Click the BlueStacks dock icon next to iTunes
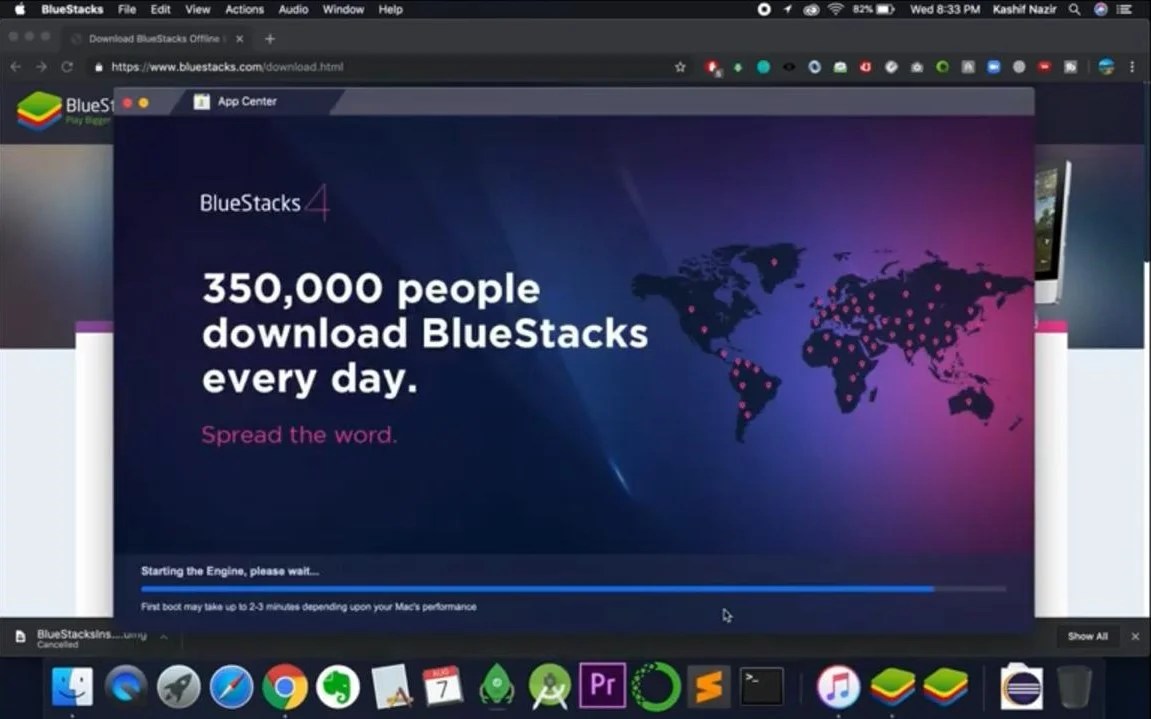 [x=892, y=686]
